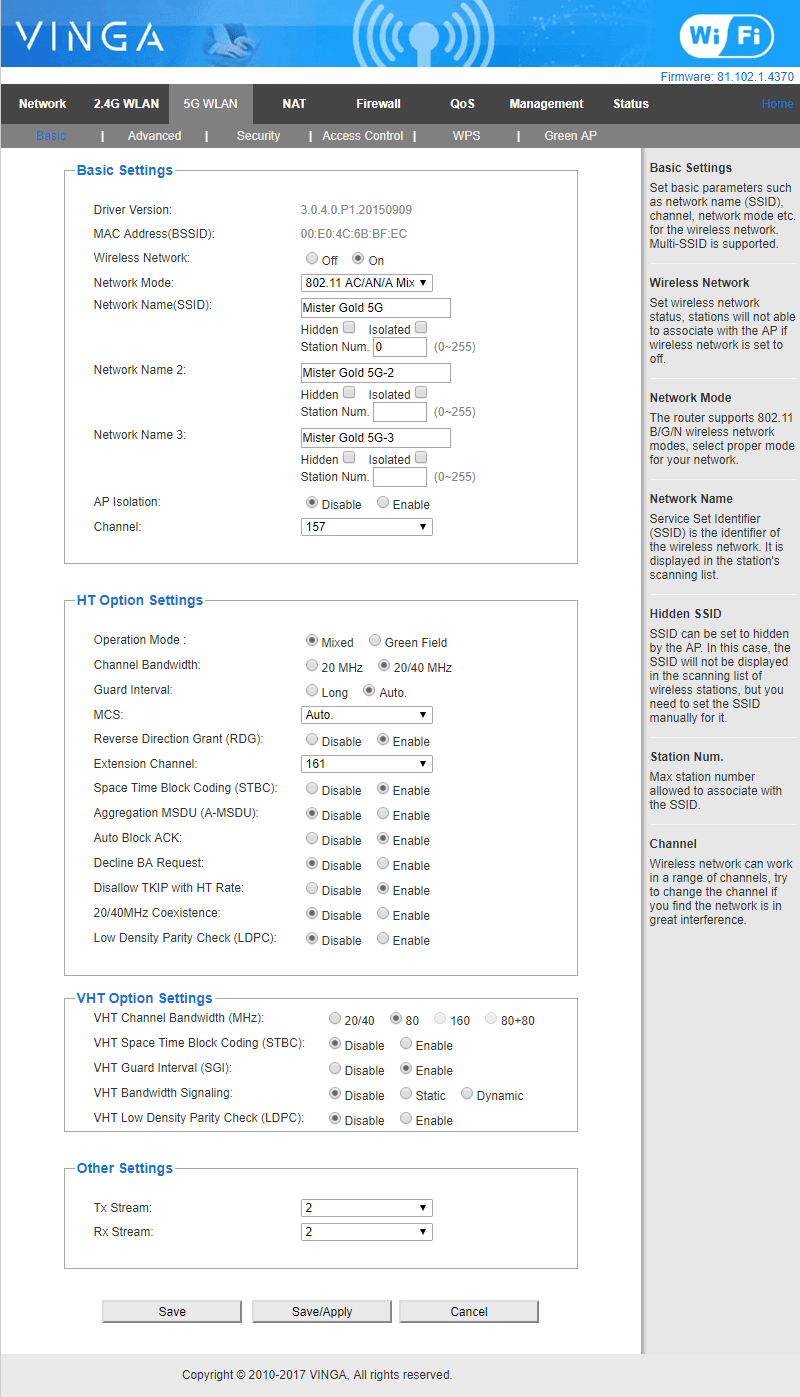The width and height of the screenshot is (800, 1397).
Task: Click the Network Name 3 text field
Action: (x=375, y=438)
